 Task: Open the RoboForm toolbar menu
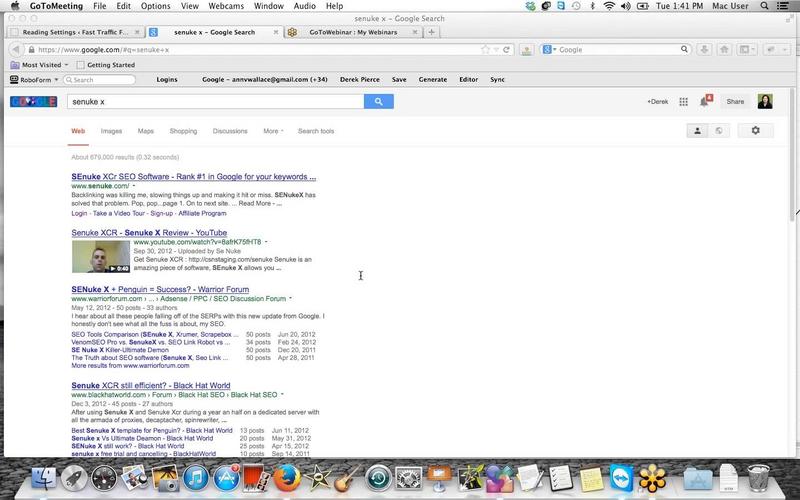(x=35, y=80)
